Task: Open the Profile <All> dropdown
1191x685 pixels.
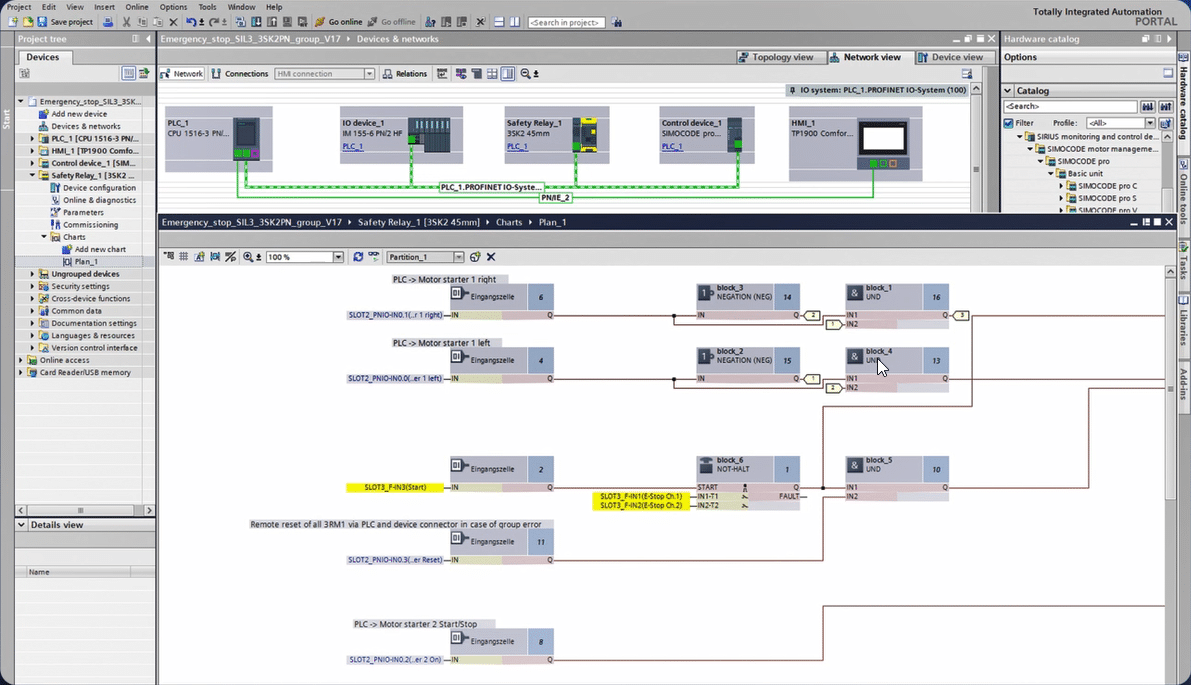Action: (x=1150, y=123)
